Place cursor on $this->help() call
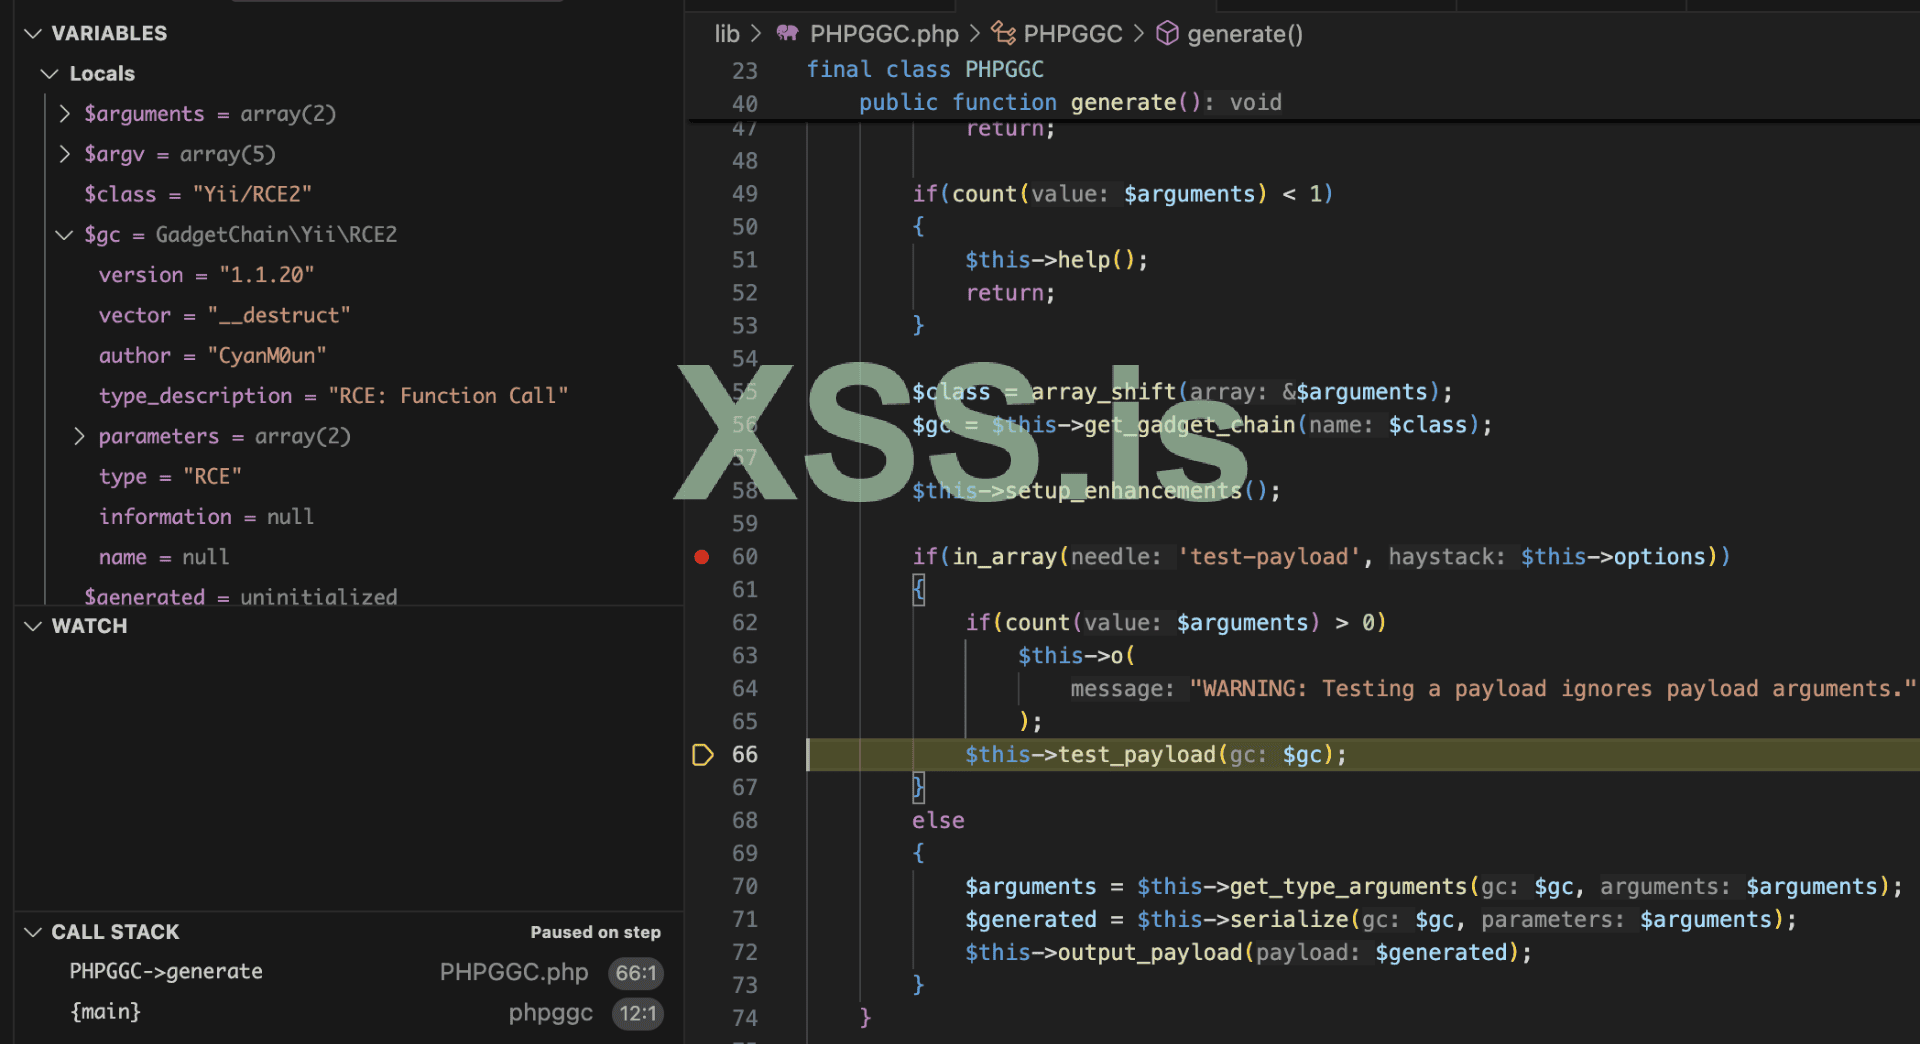 1056,260
